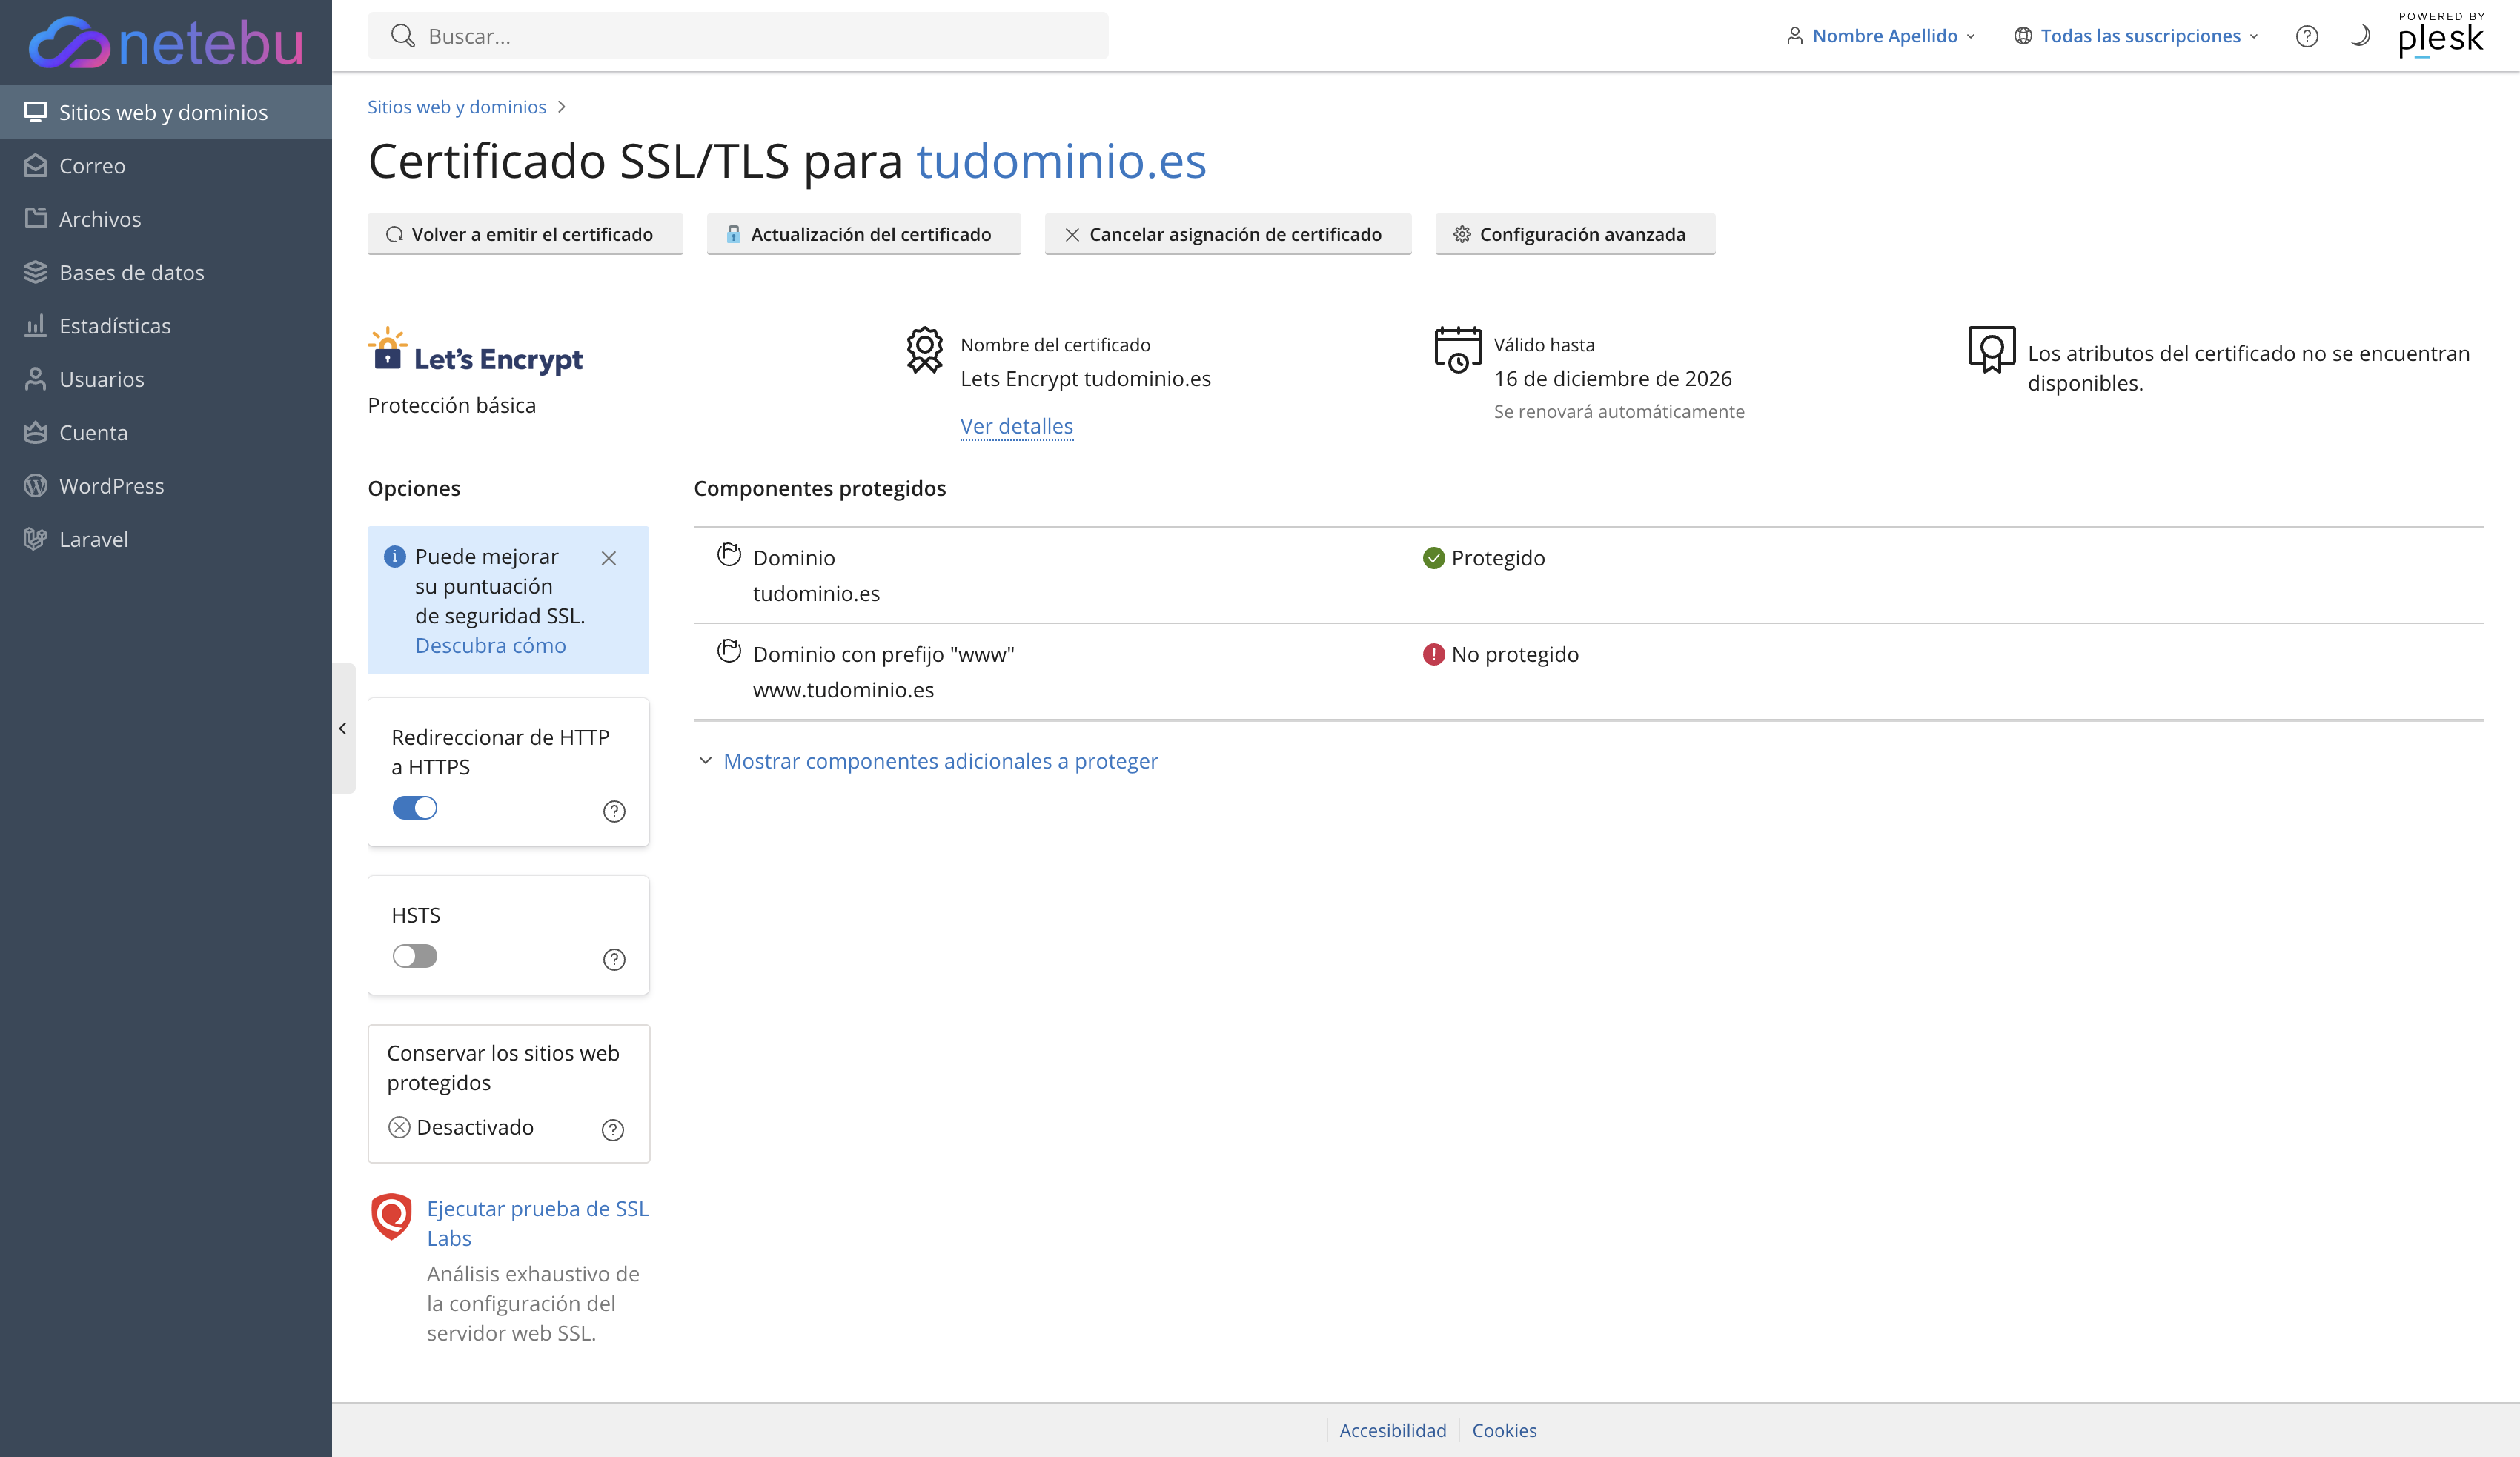
Task: Open Laravel in sidebar
Action: (x=166, y=539)
